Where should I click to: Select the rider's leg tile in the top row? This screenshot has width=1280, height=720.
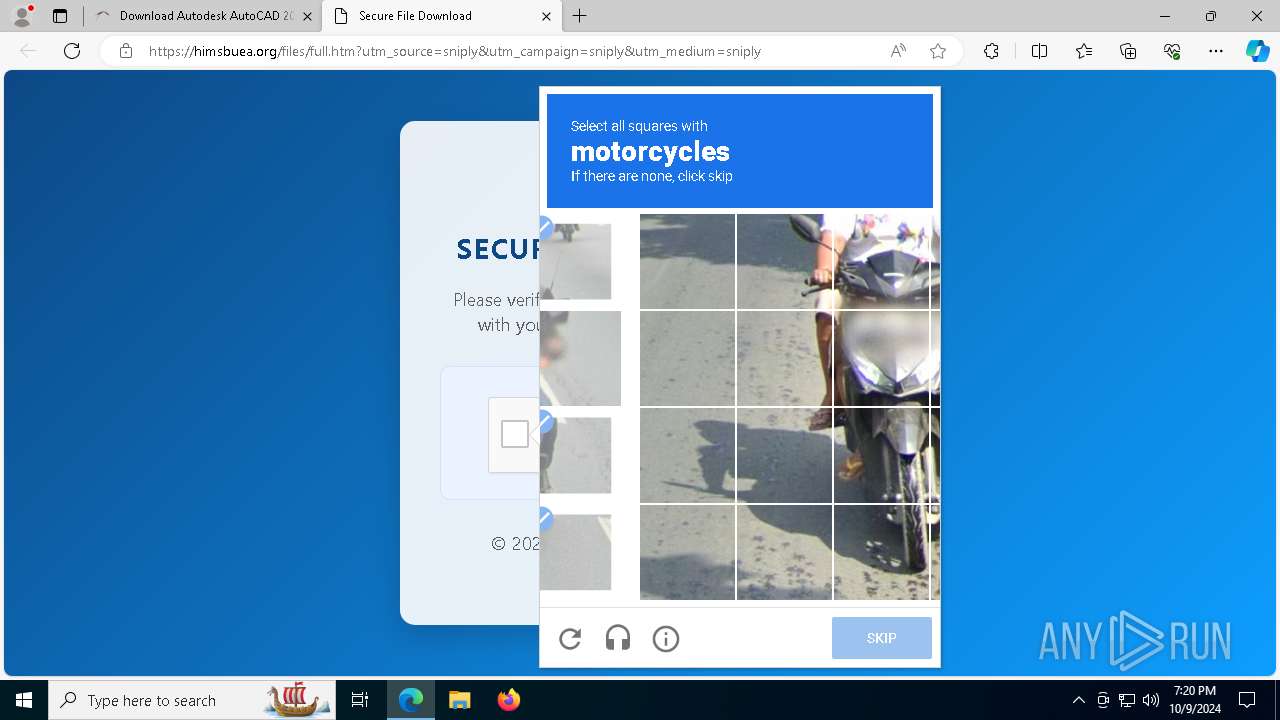pyautogui.click(x=784, y=261)
